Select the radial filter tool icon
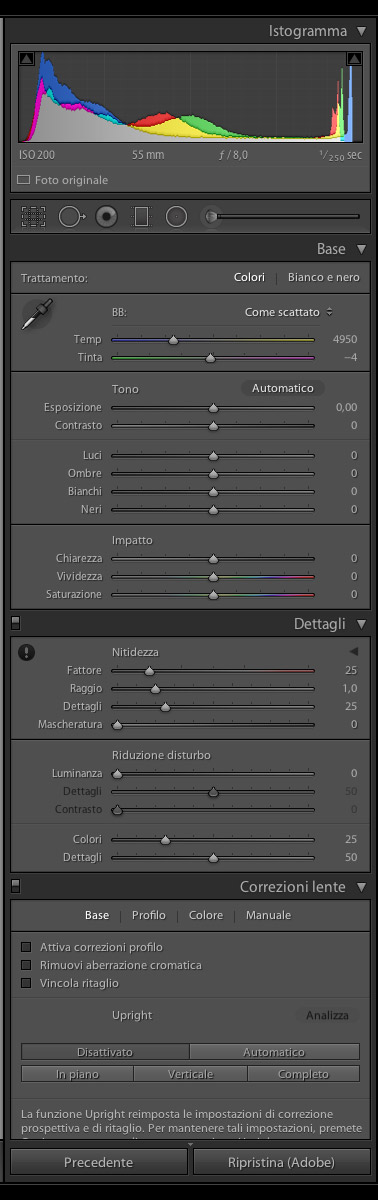 (x=176, y=216)
